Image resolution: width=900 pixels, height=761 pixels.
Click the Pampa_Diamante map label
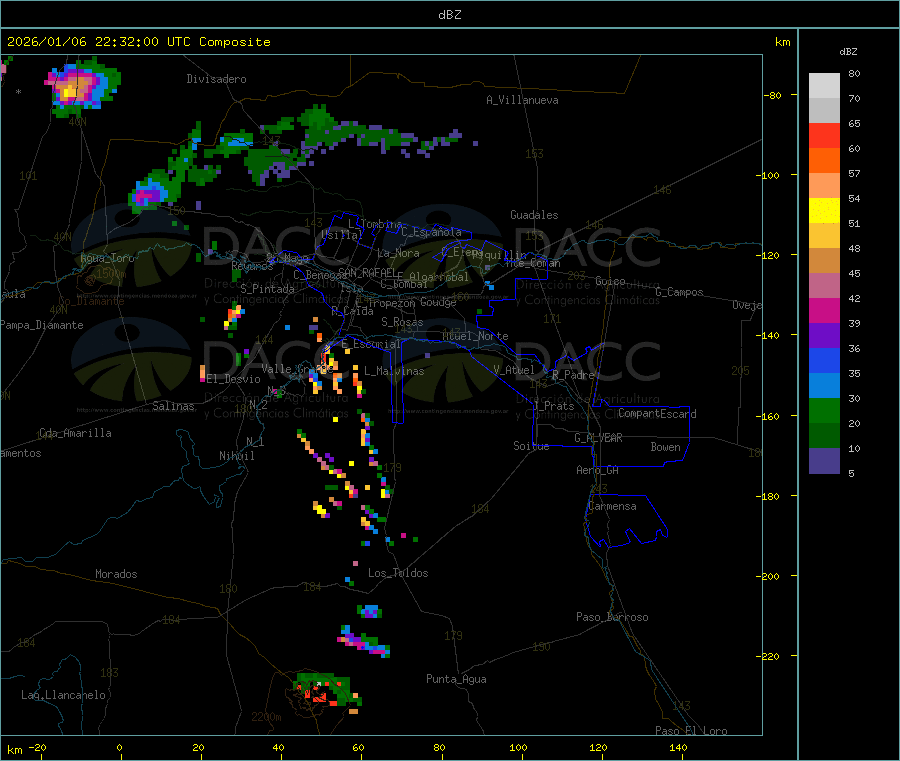42,325
